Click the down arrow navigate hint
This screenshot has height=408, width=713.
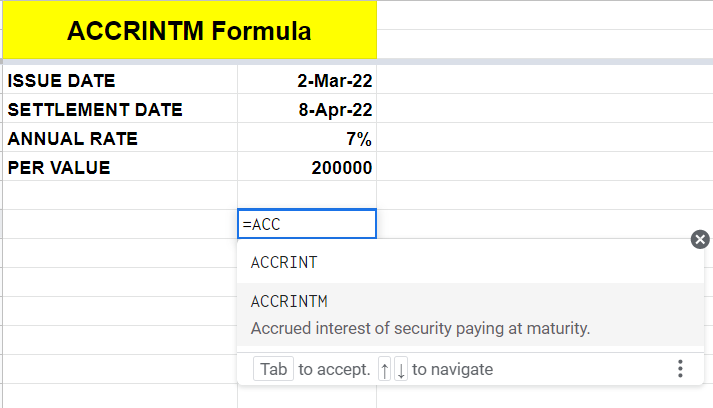point(401,369)
